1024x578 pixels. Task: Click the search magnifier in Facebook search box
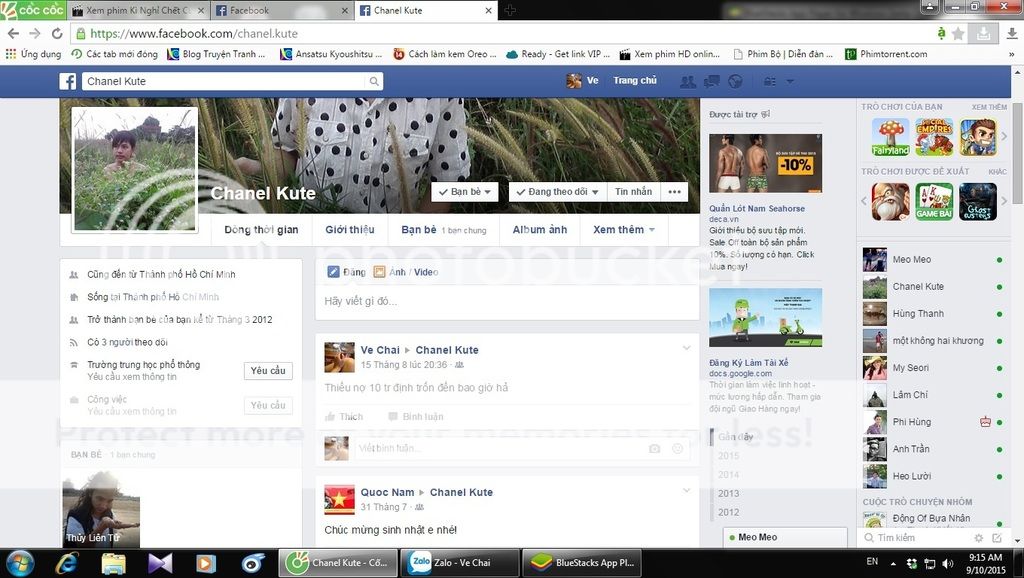pyautogui.click(x=374, y=81)
